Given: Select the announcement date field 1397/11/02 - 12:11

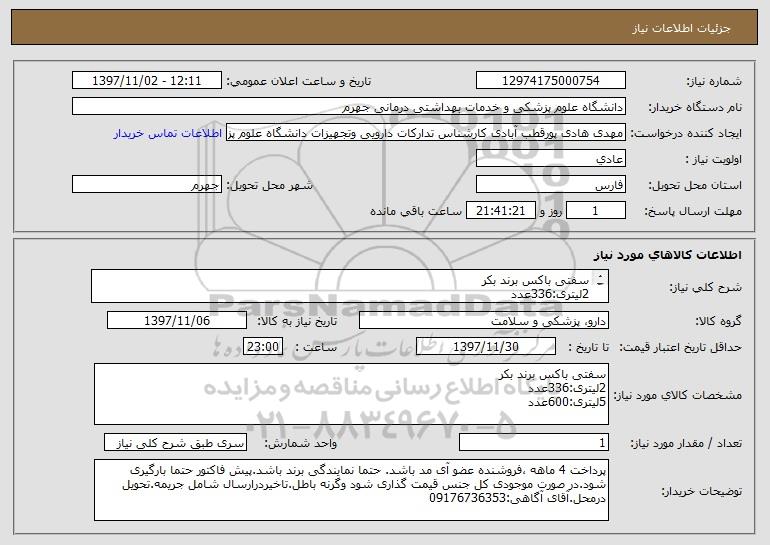Looking at the screenshot, I should (x=147, y=80).
